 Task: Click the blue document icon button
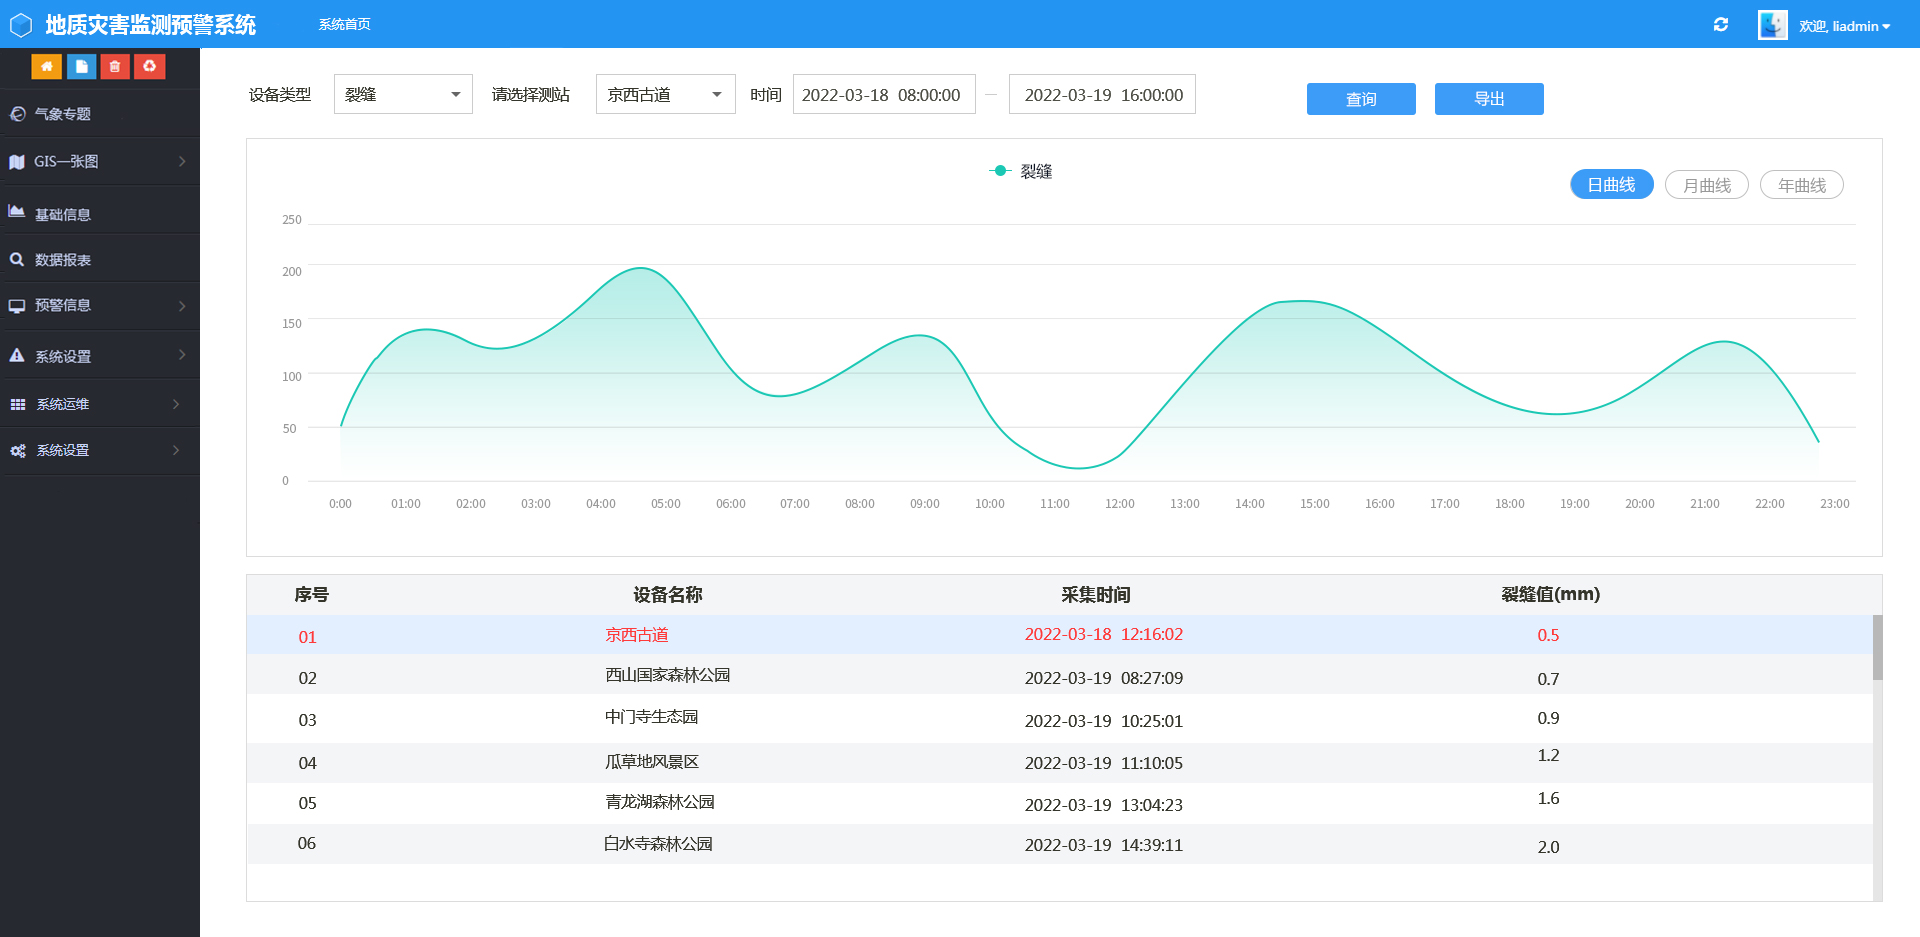pyautogui.click(x=81, y=66)
